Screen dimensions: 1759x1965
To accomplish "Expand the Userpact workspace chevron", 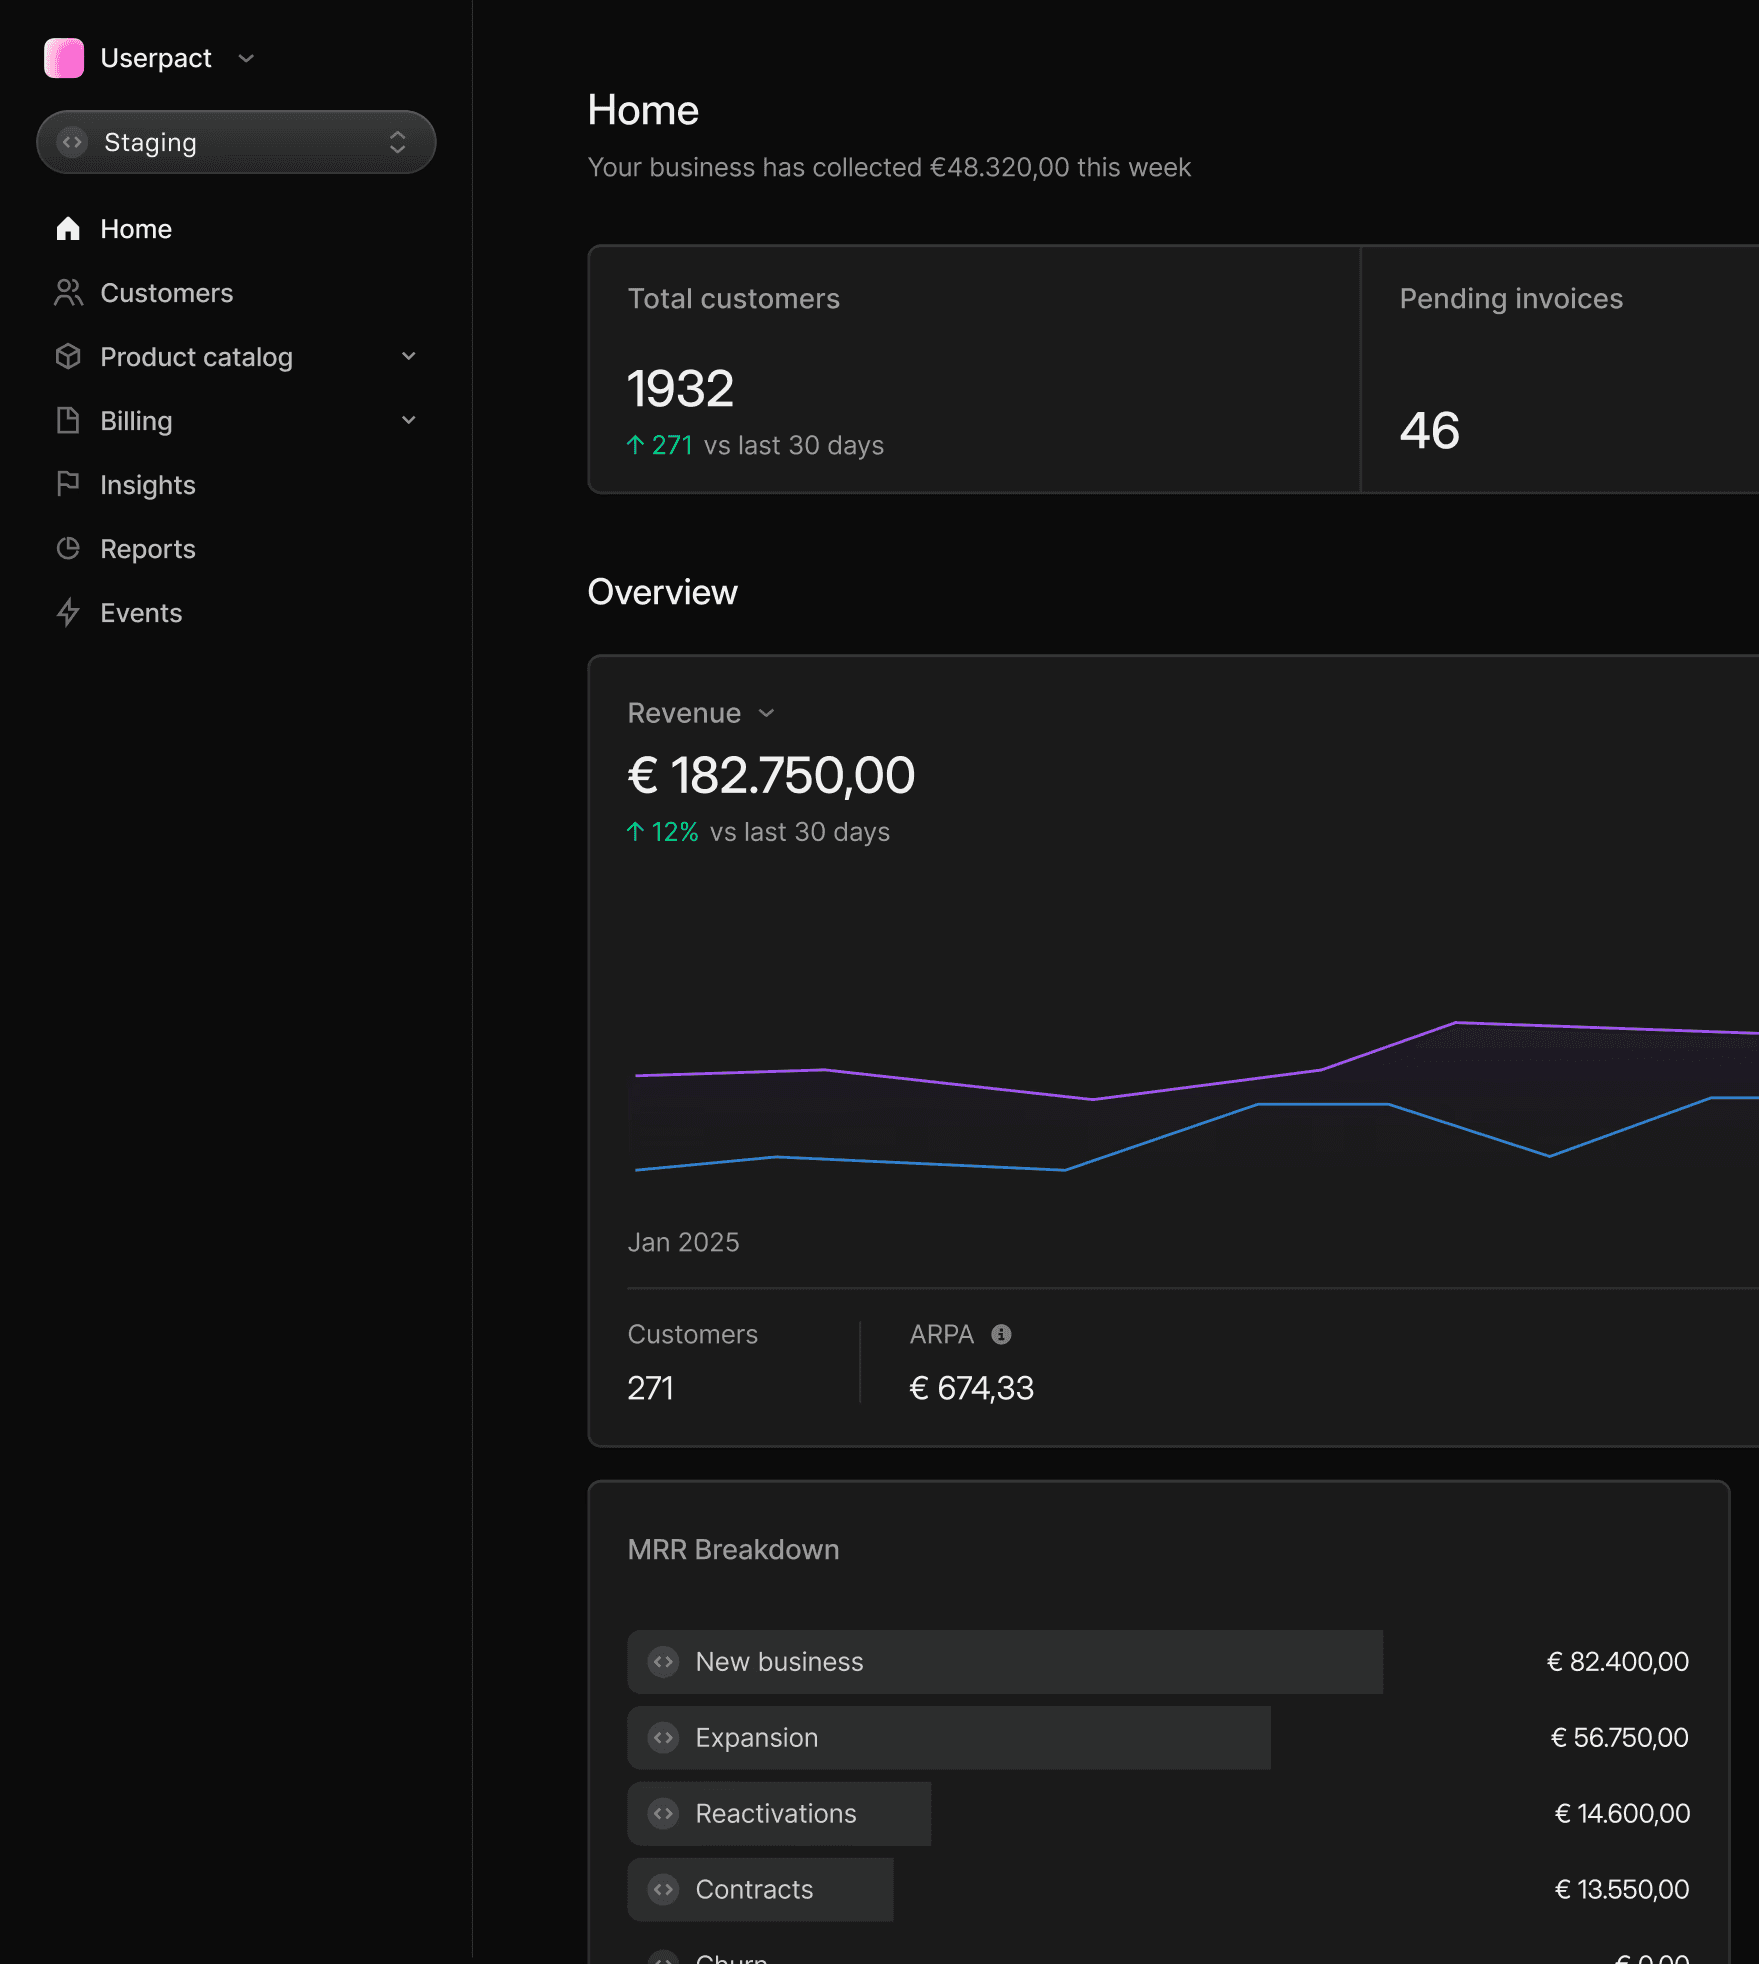I will pos(246,58).
